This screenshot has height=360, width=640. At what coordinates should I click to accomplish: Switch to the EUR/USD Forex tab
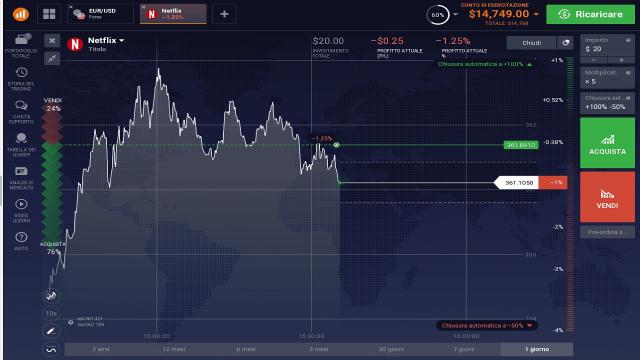100,14
